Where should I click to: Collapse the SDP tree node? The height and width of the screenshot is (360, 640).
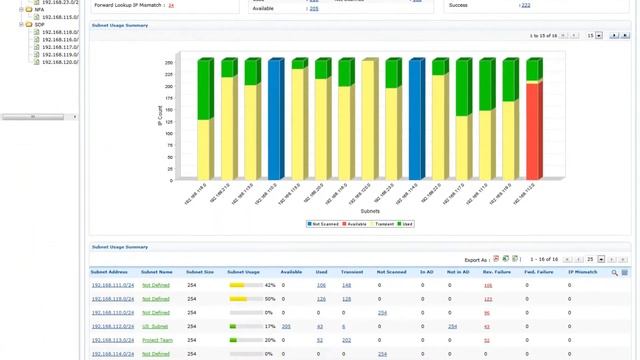21,24
